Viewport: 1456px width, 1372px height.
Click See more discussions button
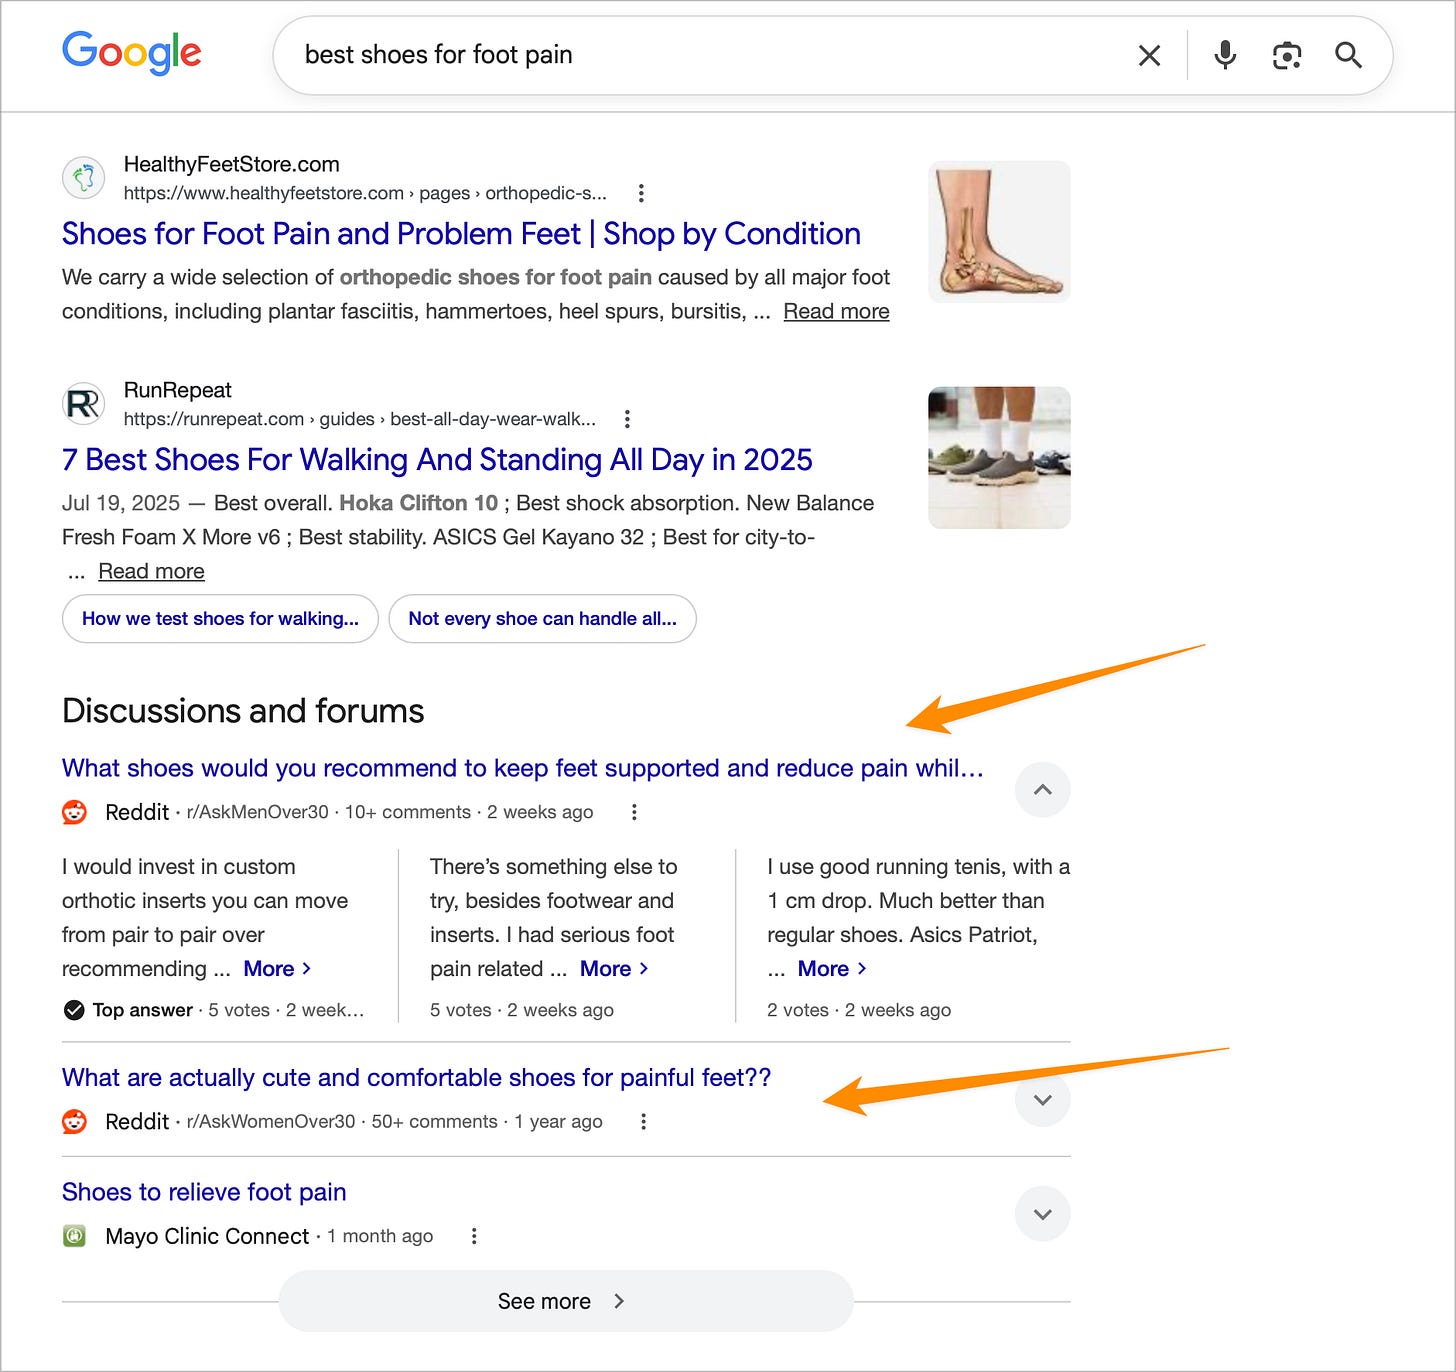pyautogui.click(x=566, y=1301)
